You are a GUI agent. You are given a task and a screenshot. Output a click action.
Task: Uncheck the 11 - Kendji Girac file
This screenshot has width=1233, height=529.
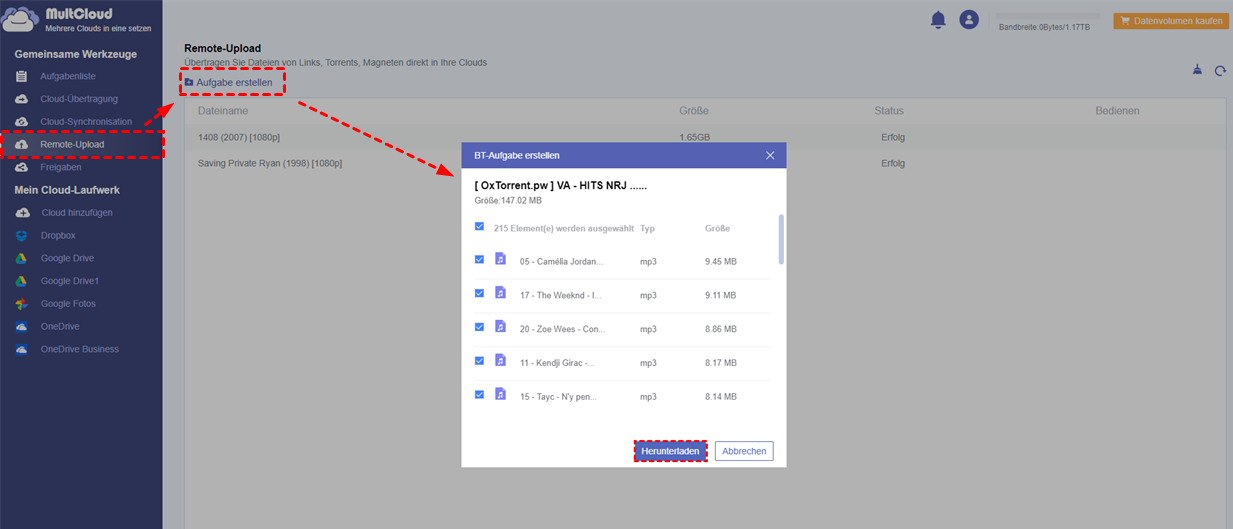(479, 361)
